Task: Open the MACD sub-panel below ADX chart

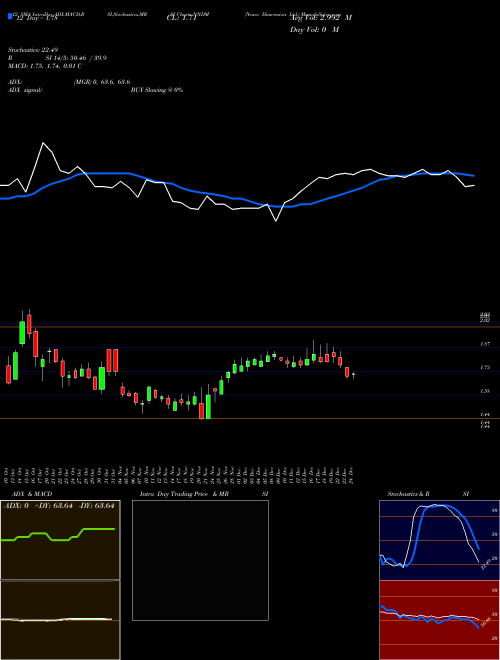Action: point(60,620)
